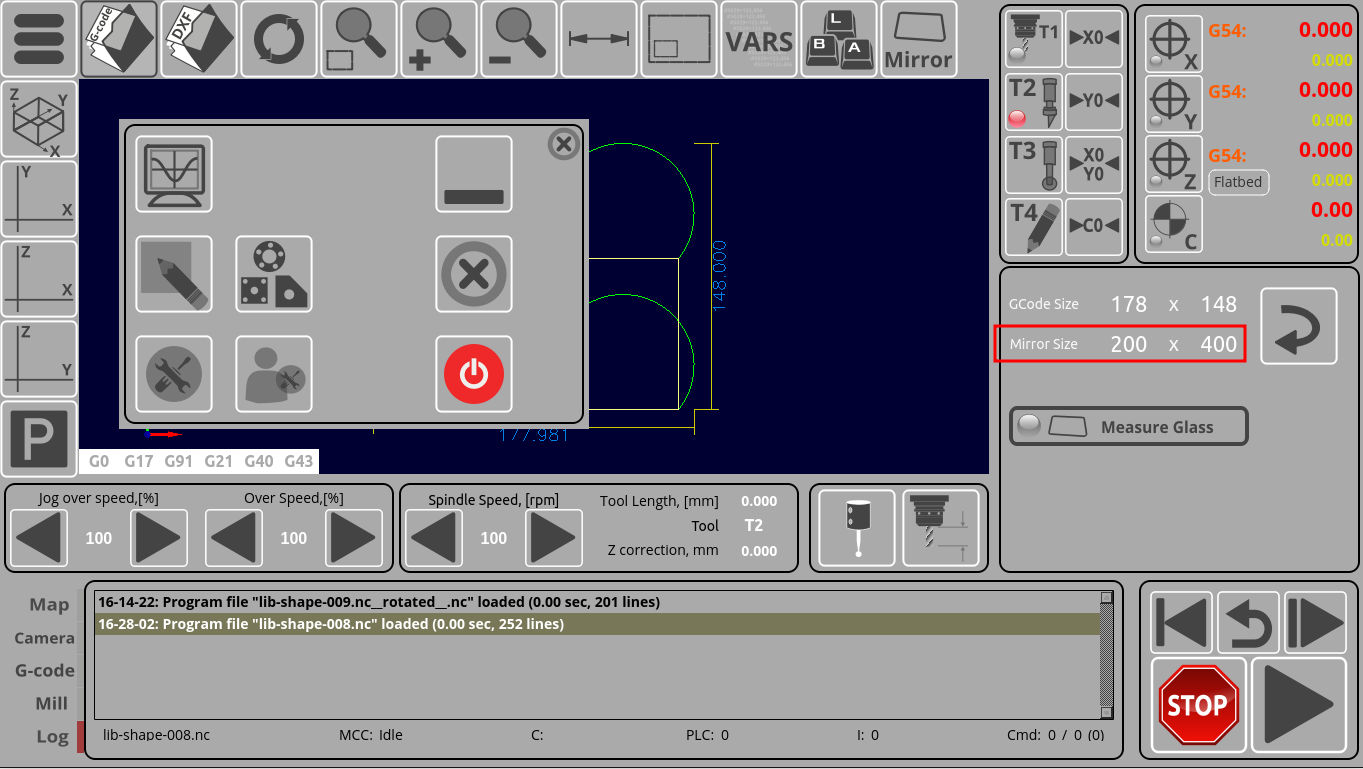Click the red power shutdown icon

pyautogui.click(x=474, y=374)
